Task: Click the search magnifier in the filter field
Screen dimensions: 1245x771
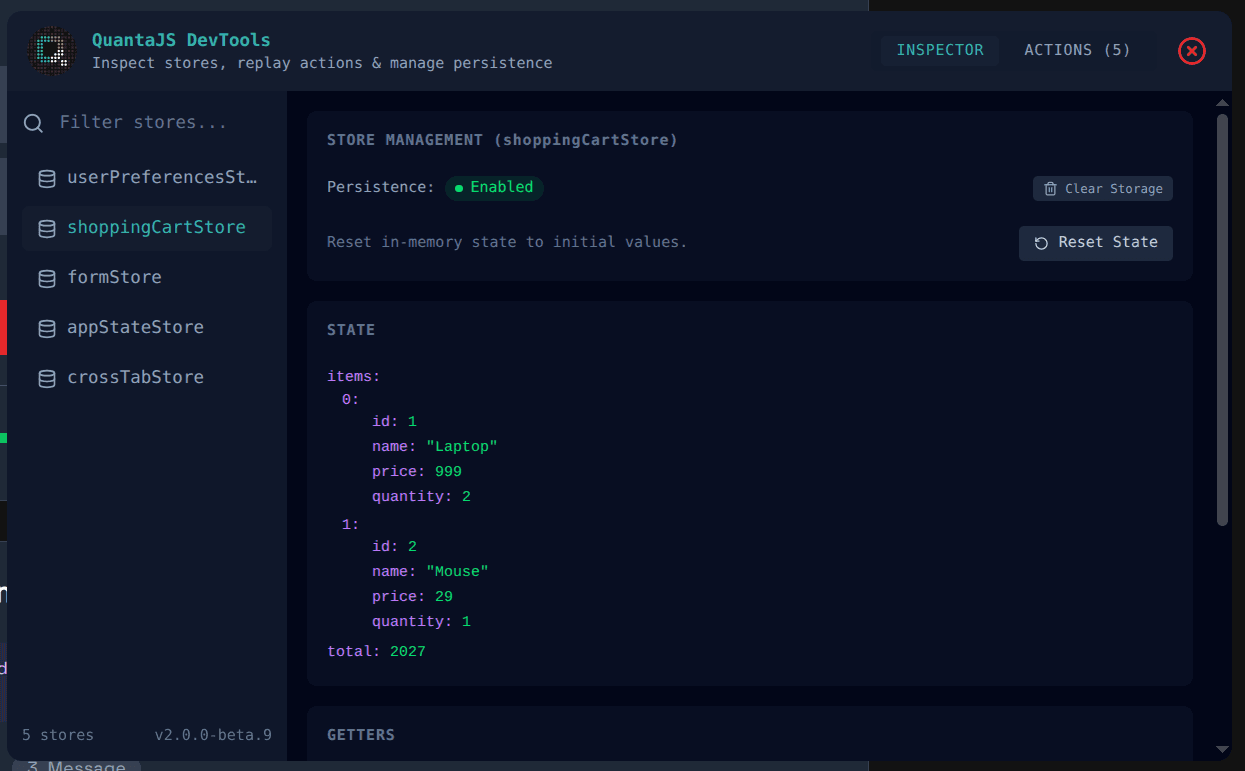Action: point(33,122)
